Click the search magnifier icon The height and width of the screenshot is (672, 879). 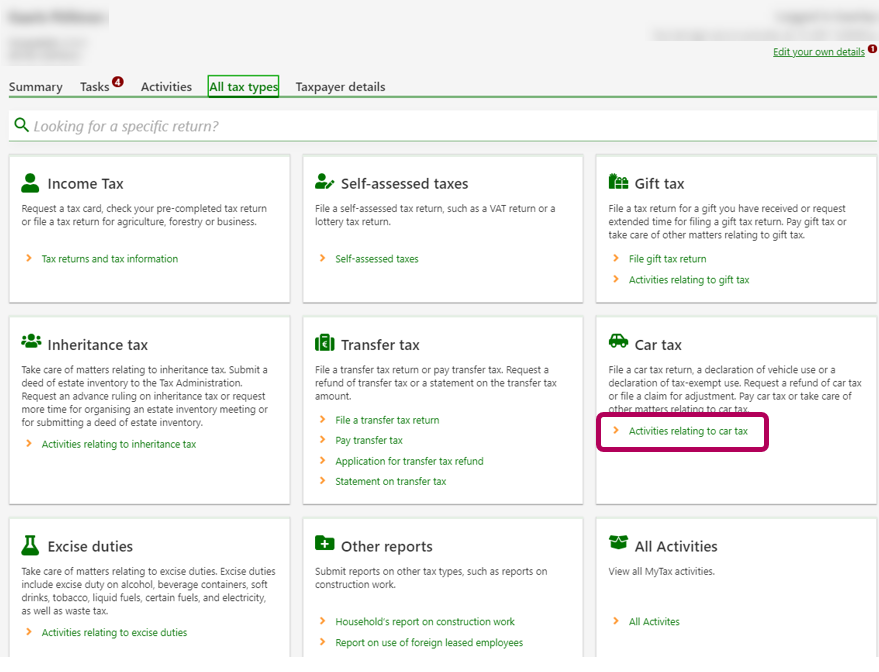click(x=21, y=126)
